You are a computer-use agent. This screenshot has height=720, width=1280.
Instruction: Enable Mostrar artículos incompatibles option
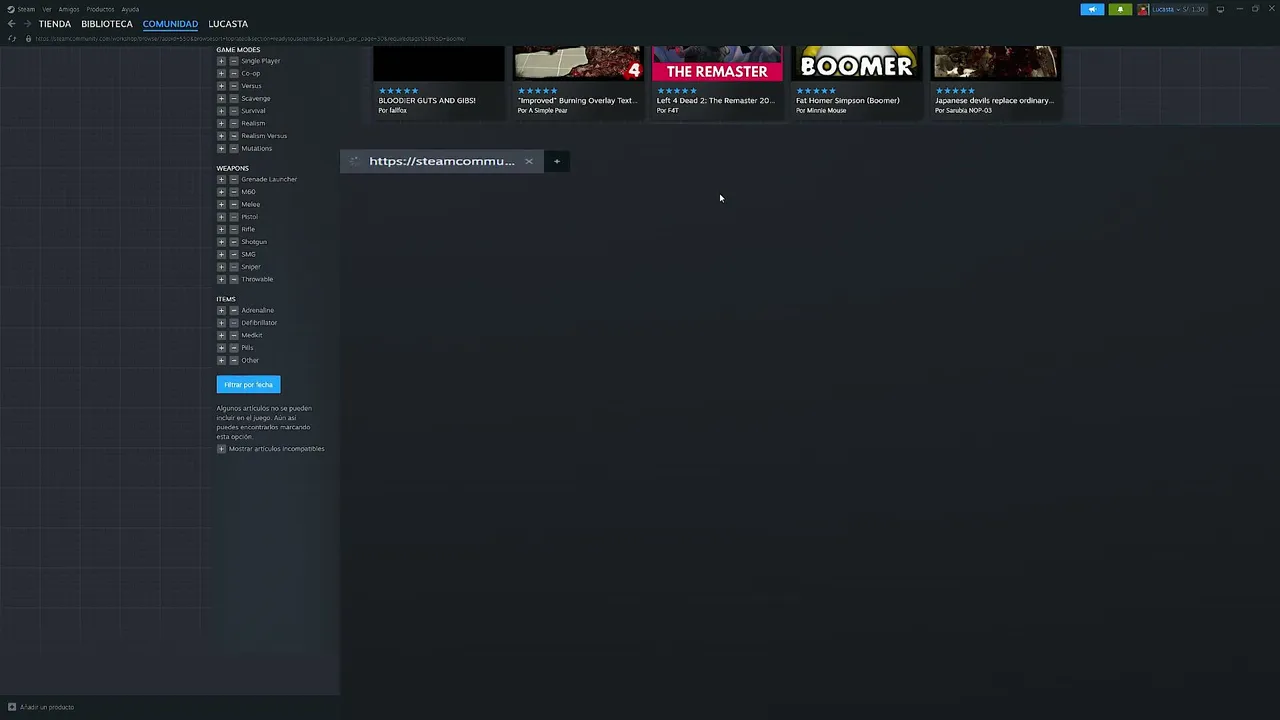pos(221,449)
